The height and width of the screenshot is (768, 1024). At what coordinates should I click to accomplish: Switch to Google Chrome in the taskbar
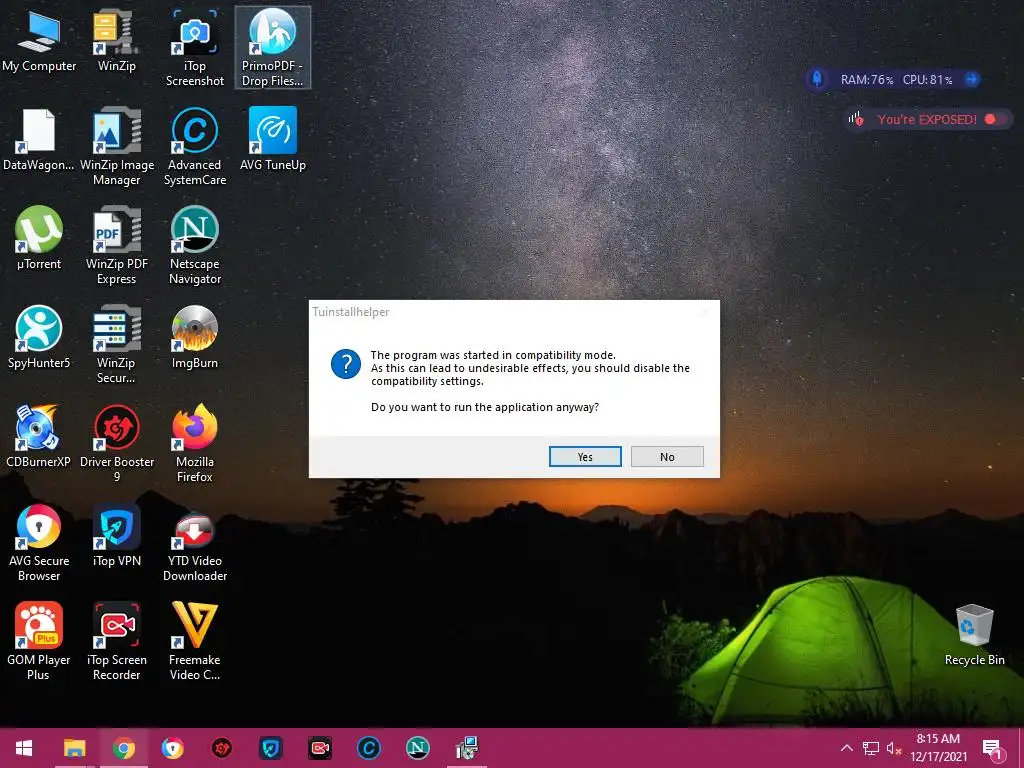click(123, 748)
